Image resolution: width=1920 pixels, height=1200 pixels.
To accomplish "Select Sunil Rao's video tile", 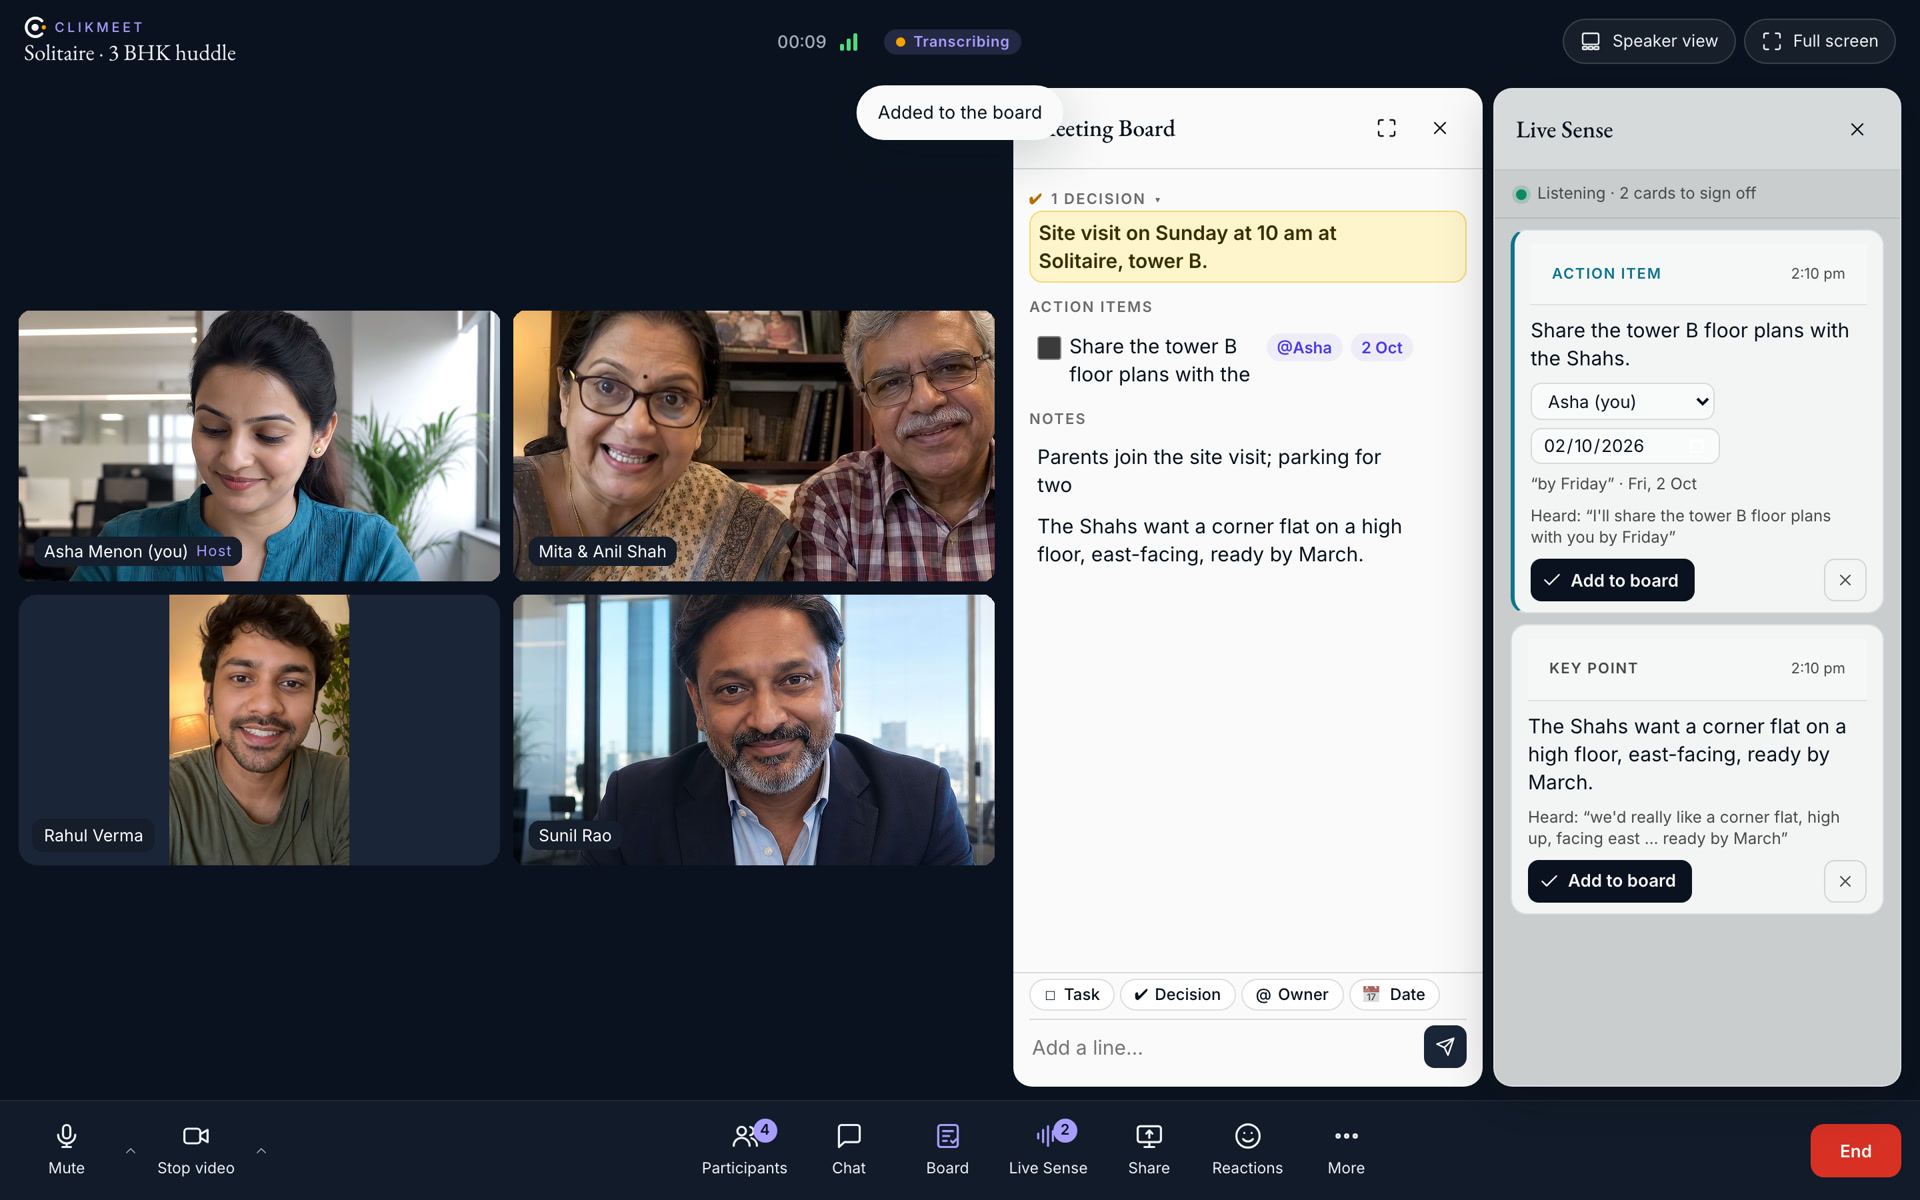I will (x=754, y=729).
